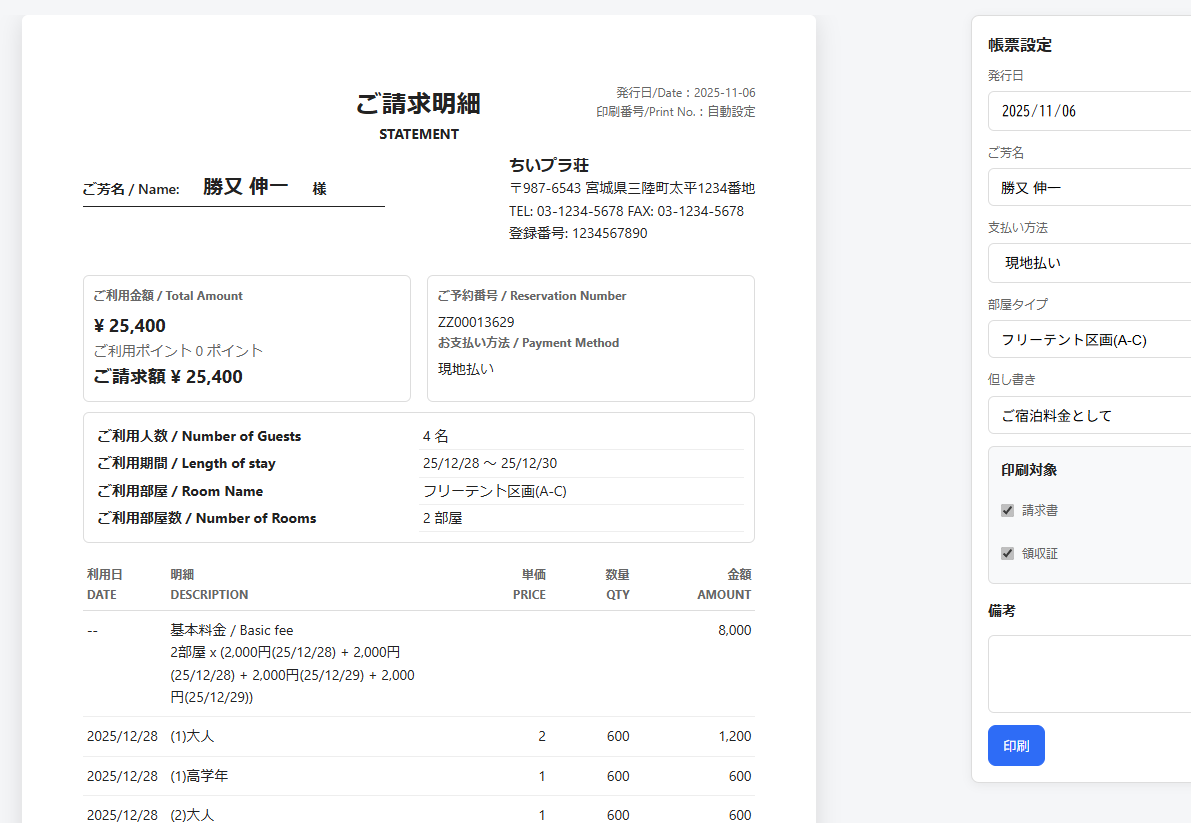Click the basic fee amount 8,000
Image resolution: width=1191 pixels, height=823 pixels.
735,630
